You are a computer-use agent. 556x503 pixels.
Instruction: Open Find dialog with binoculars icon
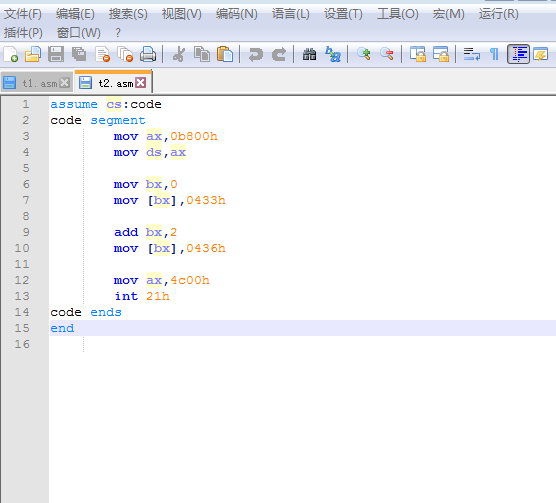pyautogui.click(x=309, y=55)
